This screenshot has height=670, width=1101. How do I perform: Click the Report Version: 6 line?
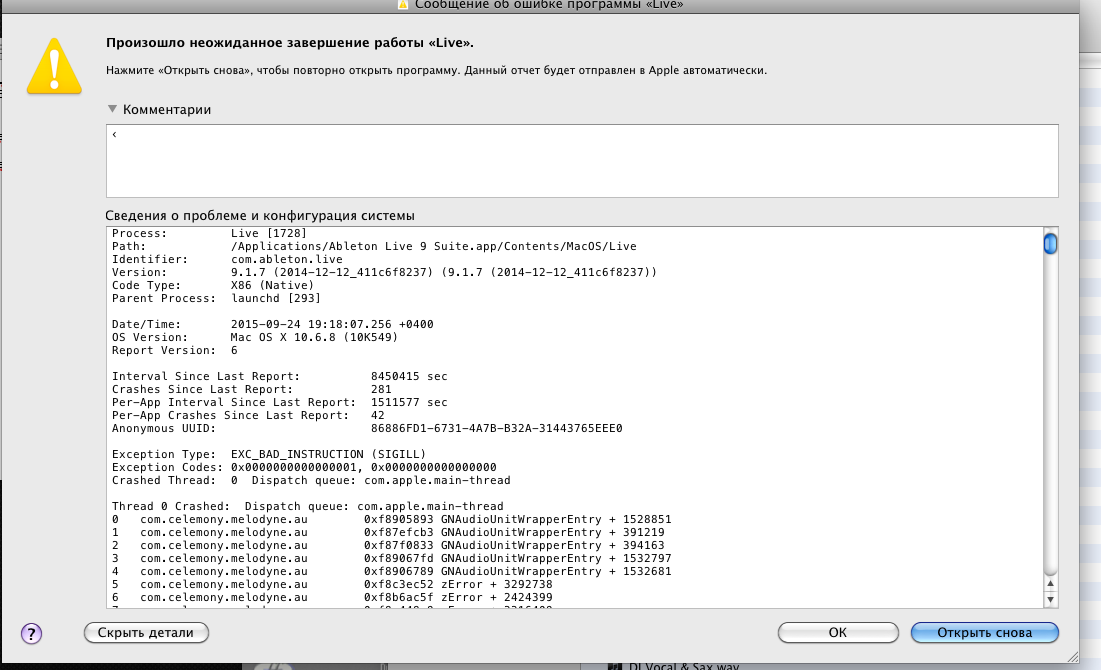[175, 350]
